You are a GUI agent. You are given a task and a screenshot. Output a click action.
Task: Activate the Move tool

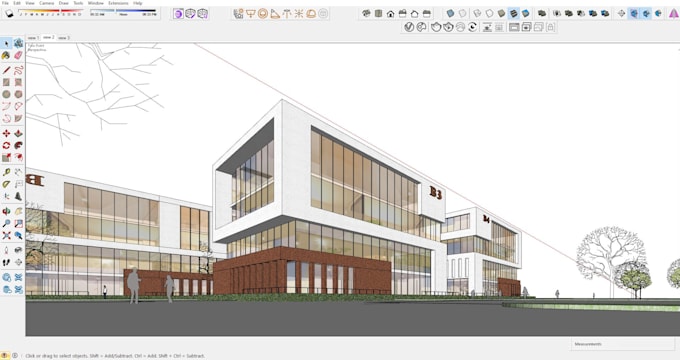[x=6, y=134]
